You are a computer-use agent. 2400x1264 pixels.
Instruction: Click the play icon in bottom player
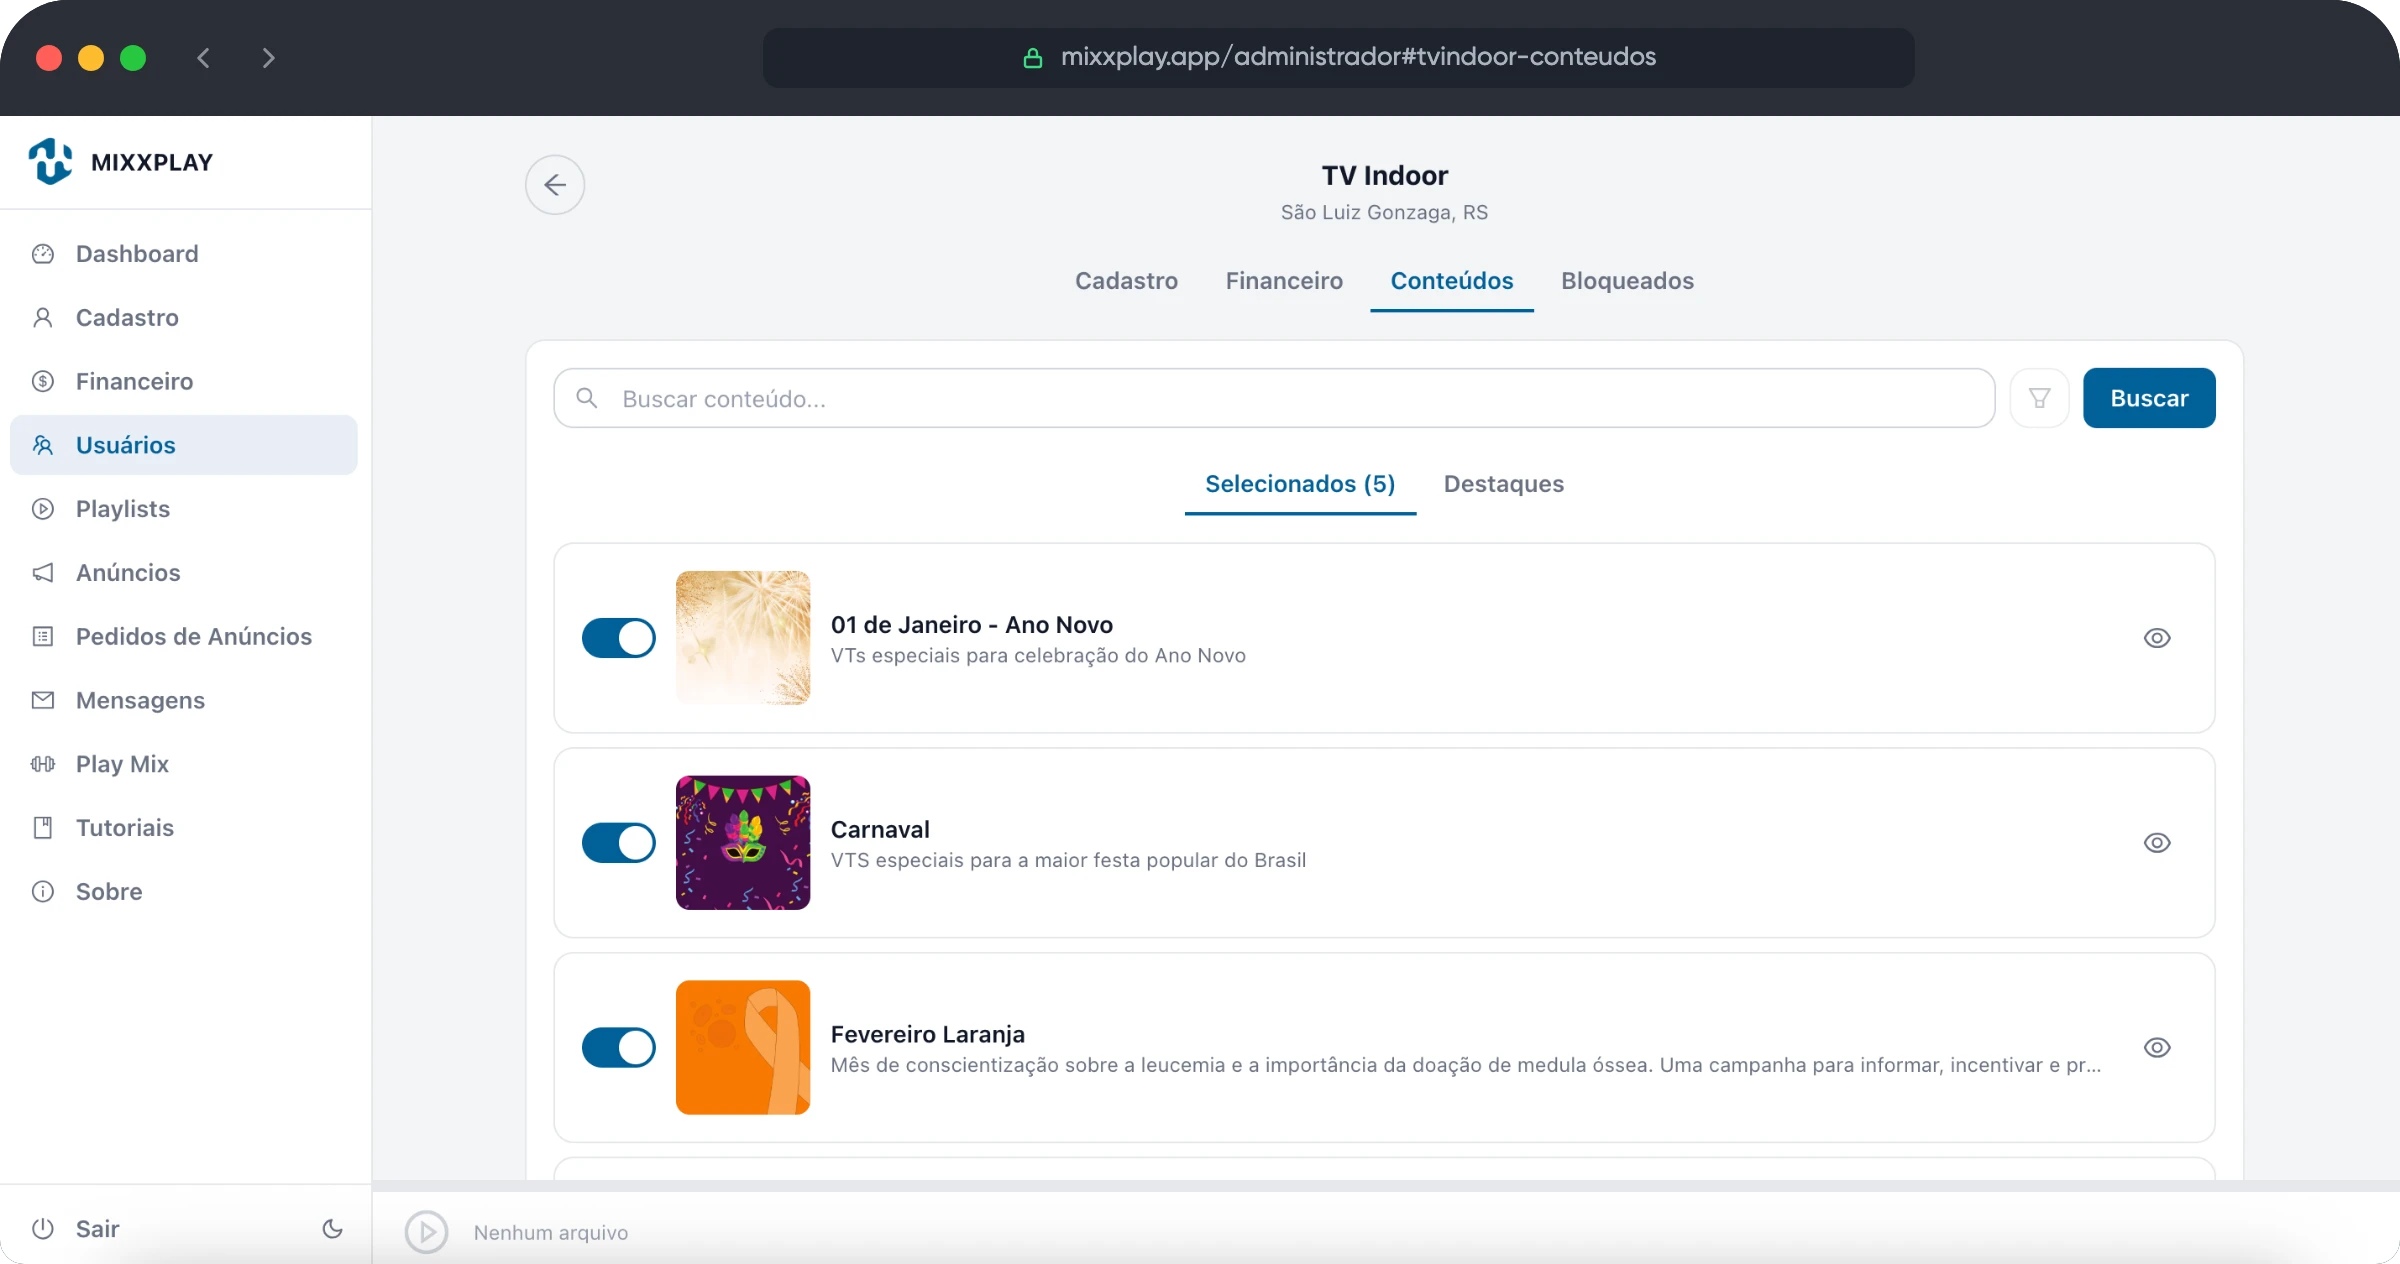(x=427, y=1232)
